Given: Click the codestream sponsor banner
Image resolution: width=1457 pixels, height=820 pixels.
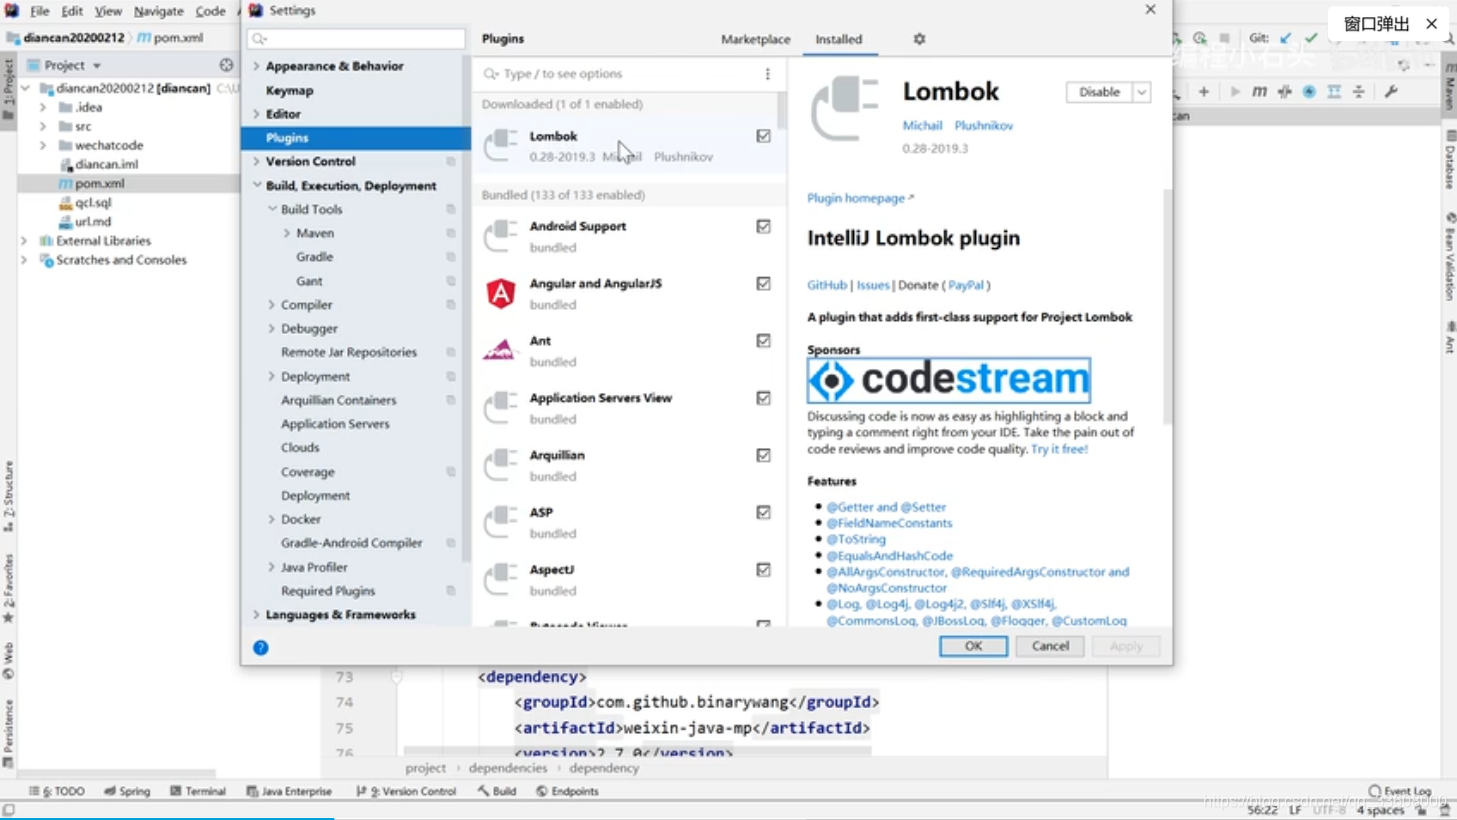Looking at the screenshot, I should tap(949, 380).
